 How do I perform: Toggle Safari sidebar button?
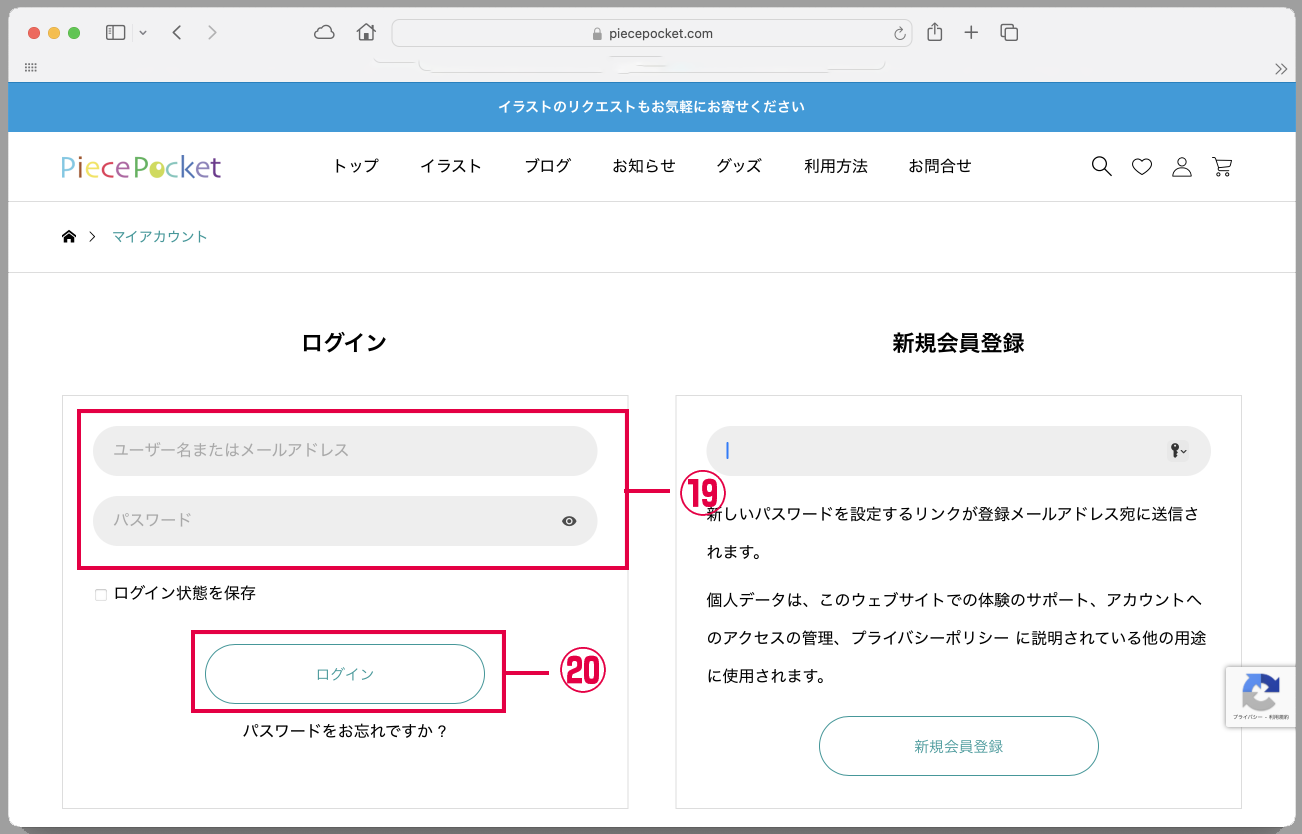[116, 33]
